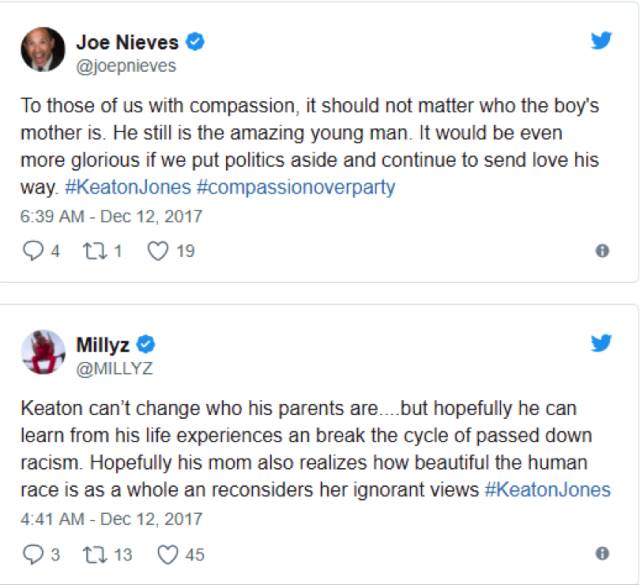The image size is (640, 585).
Task: Retweet Joe Nieves' tweet
Action: (x=95, y=251)
